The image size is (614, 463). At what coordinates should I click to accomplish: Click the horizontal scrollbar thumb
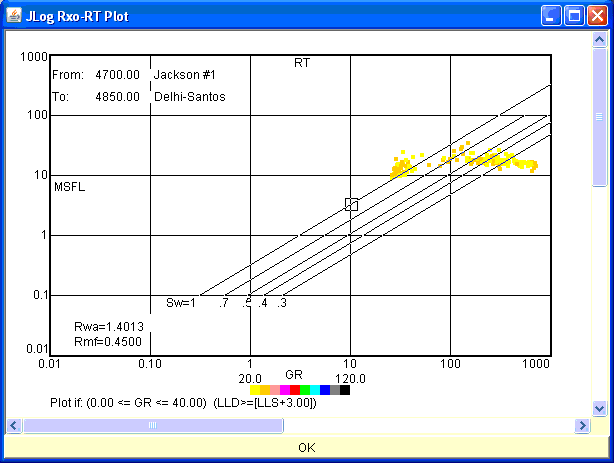pyautogui.click(x=152, y=426)
